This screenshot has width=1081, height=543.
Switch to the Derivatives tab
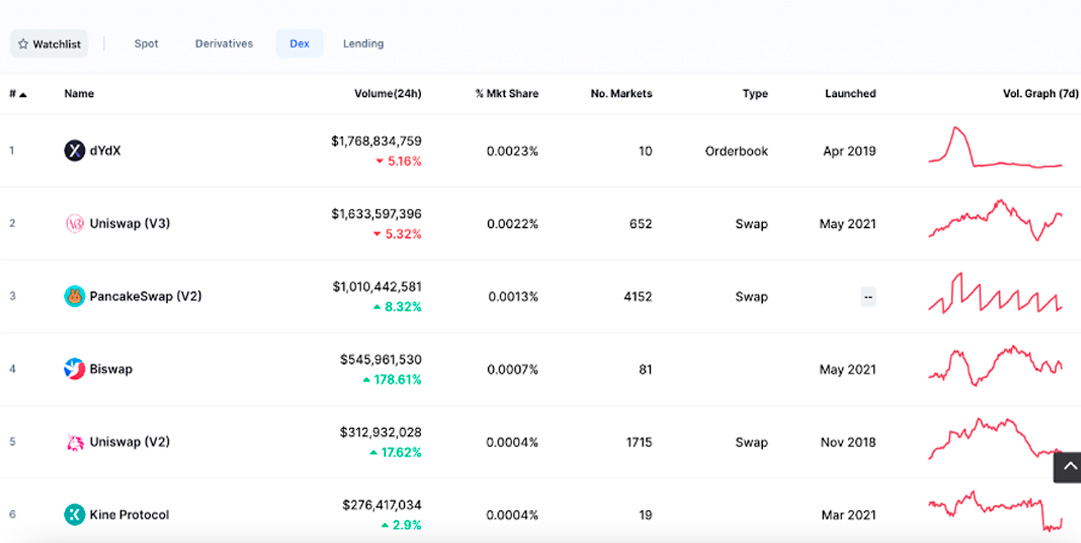point(224,43)
